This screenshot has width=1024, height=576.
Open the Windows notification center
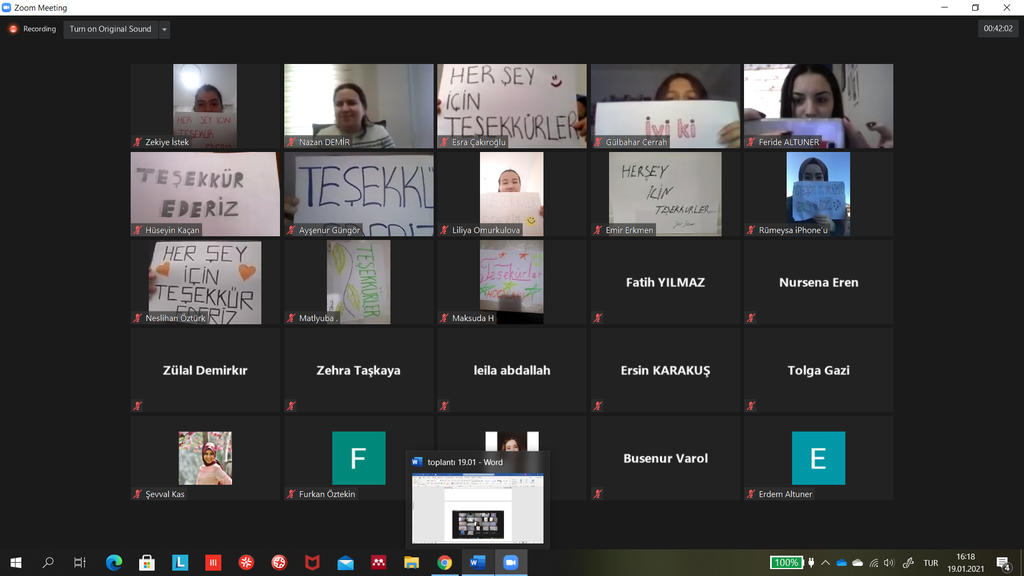point(1003,563)
